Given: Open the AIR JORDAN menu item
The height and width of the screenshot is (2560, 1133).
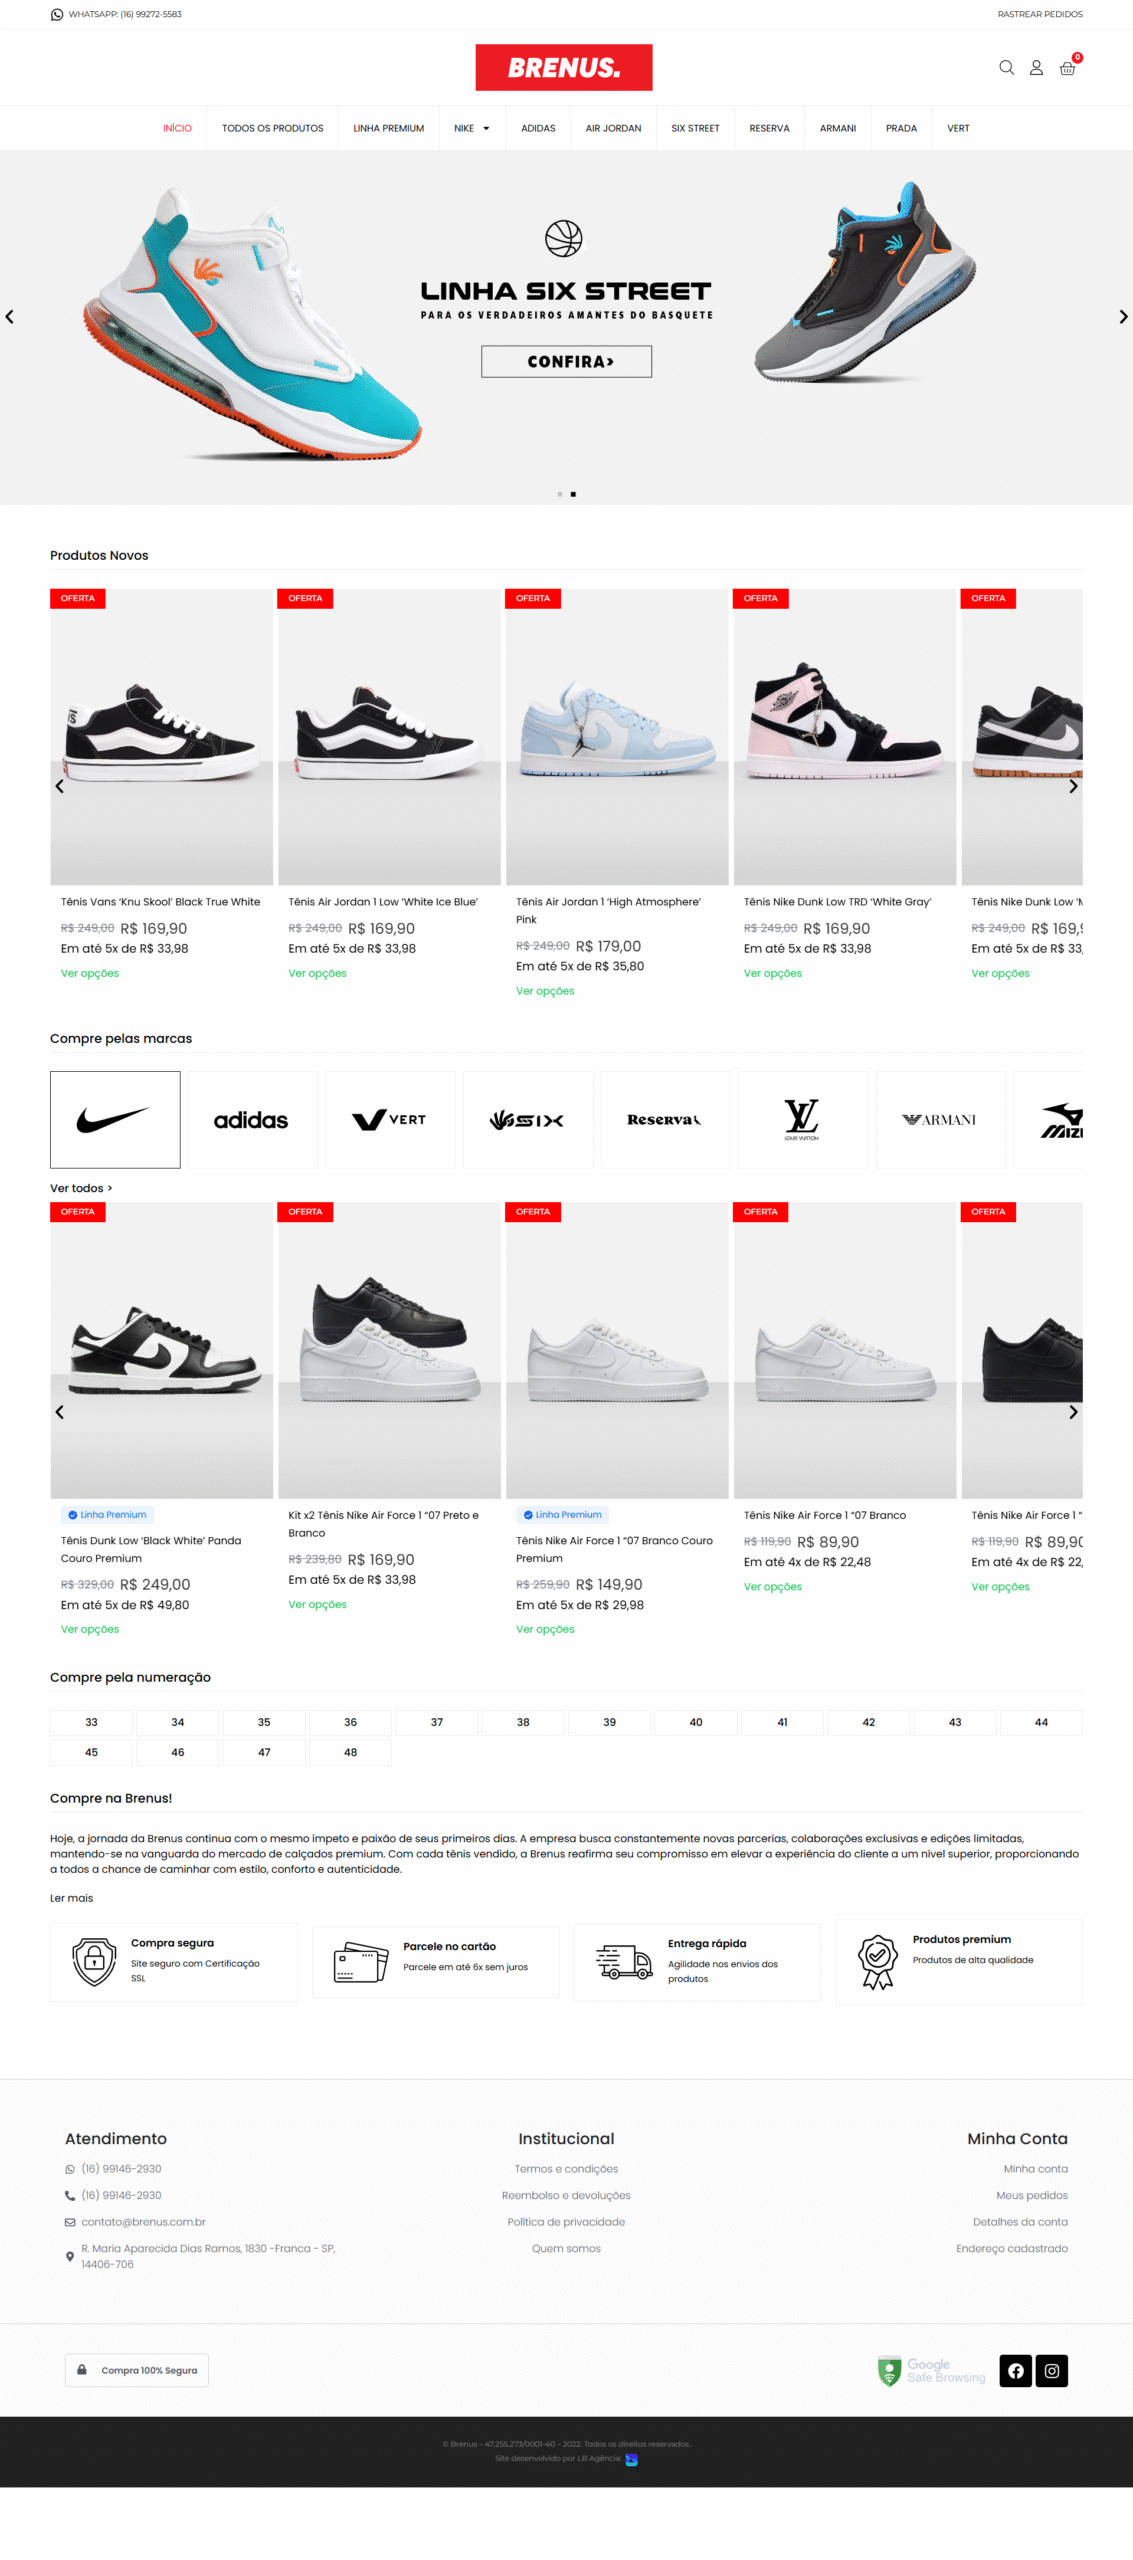Looking at the screenshot, I should click(x=613, y=128).
